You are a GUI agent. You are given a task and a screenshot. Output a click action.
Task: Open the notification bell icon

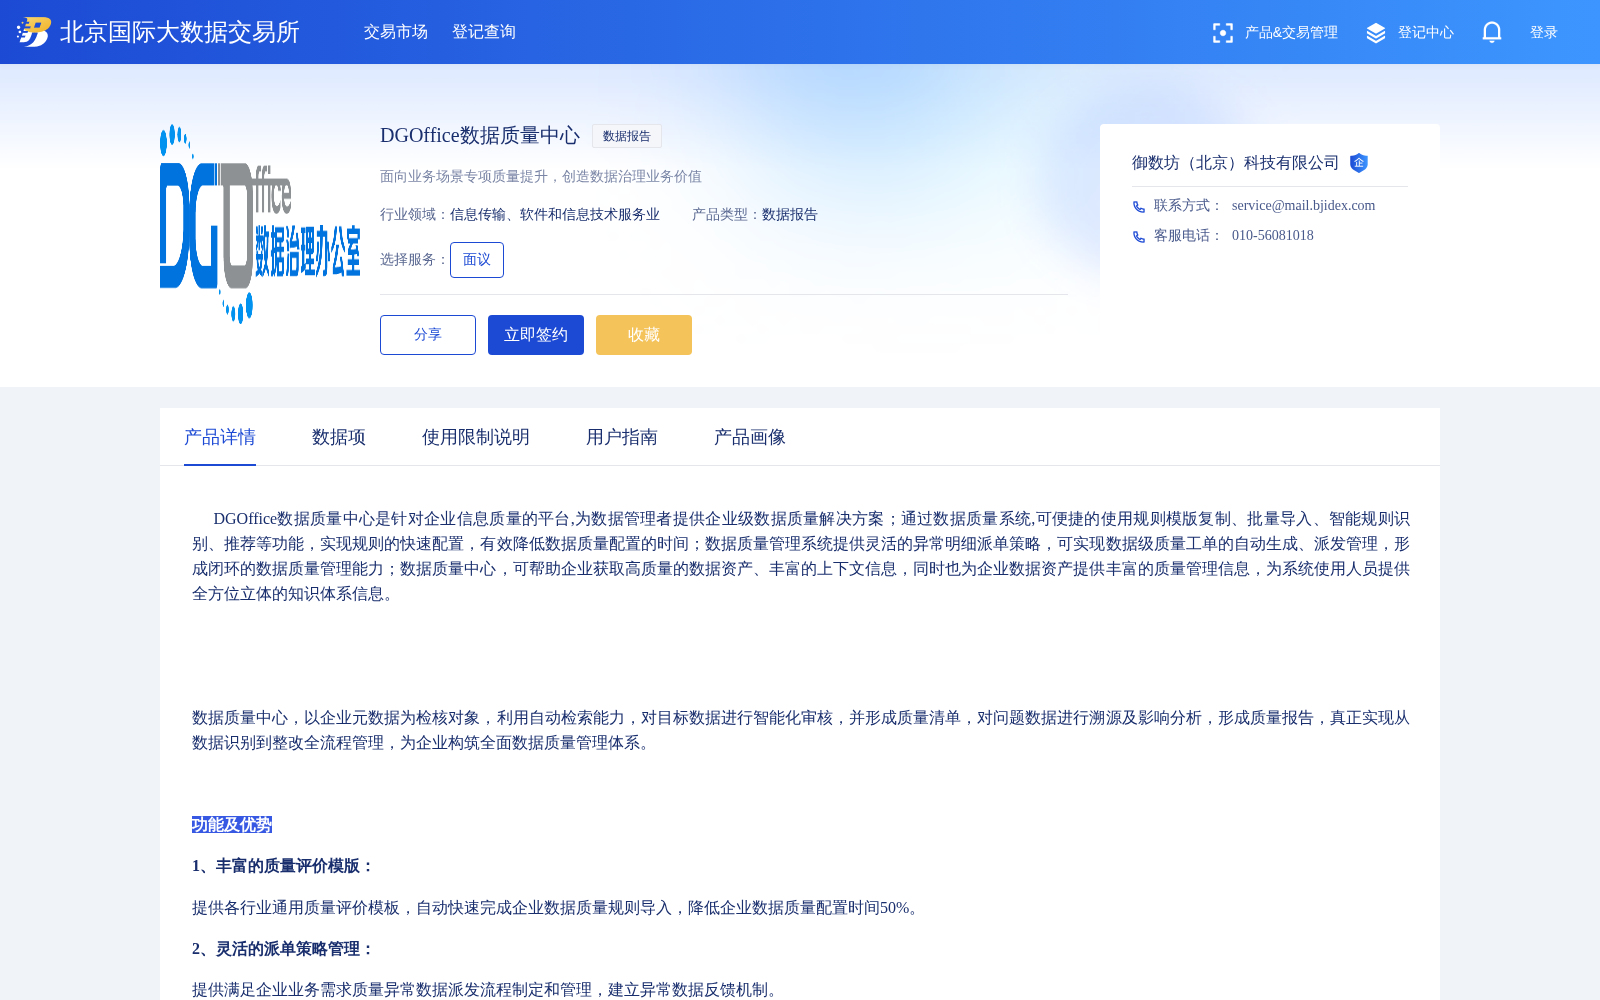point(1492,32)
